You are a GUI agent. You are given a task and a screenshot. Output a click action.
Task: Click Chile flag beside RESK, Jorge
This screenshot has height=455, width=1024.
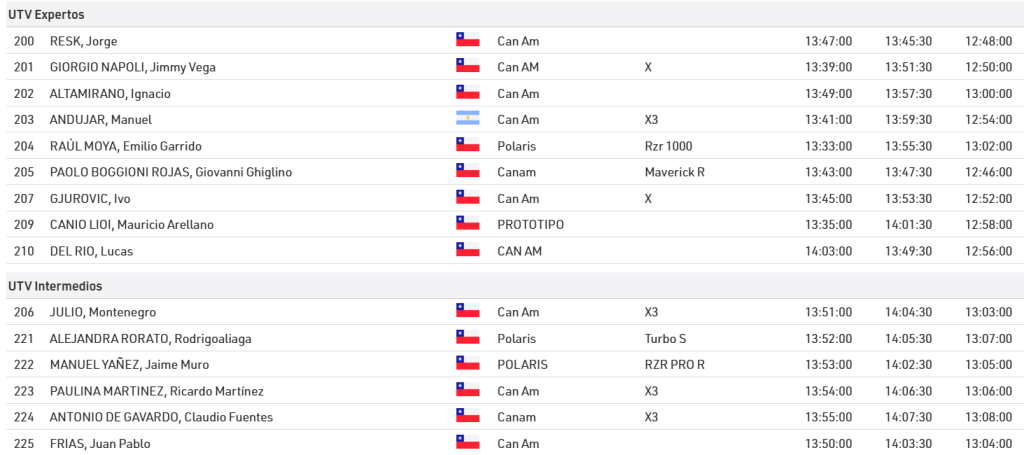(x=467, y=41)
